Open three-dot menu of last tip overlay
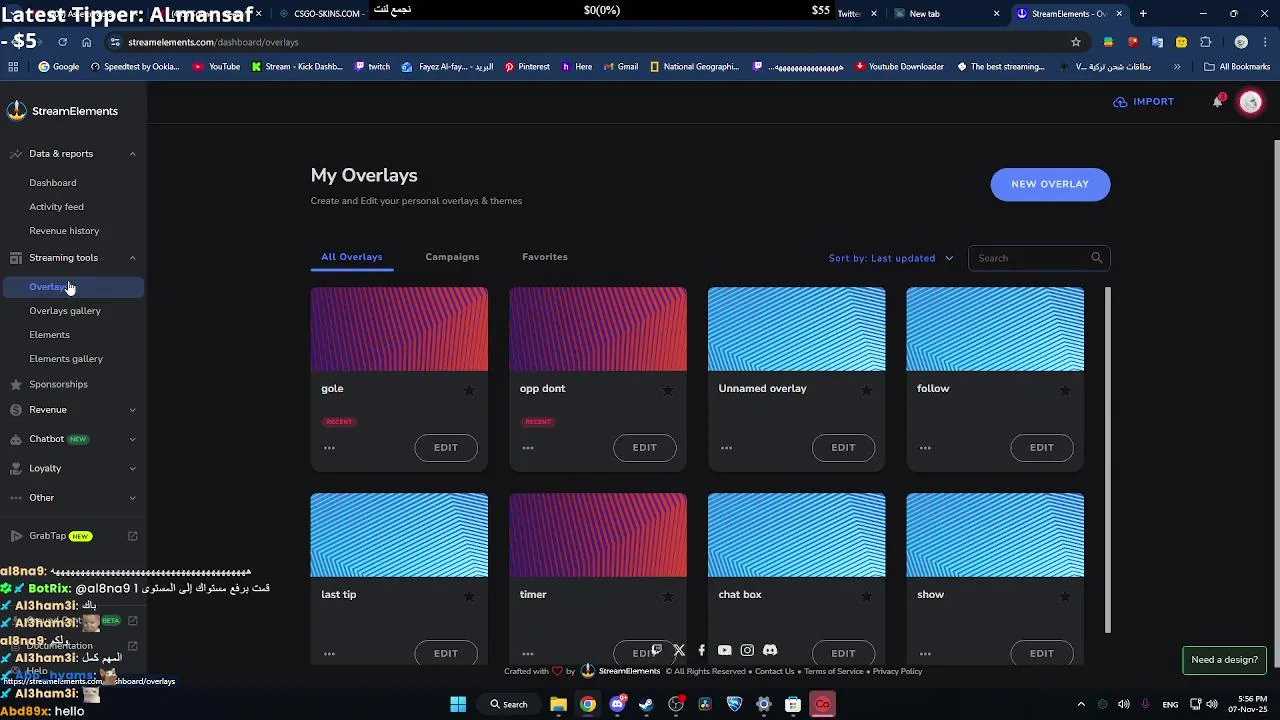Screen dimensions: 1280x720 pos(329,654)
